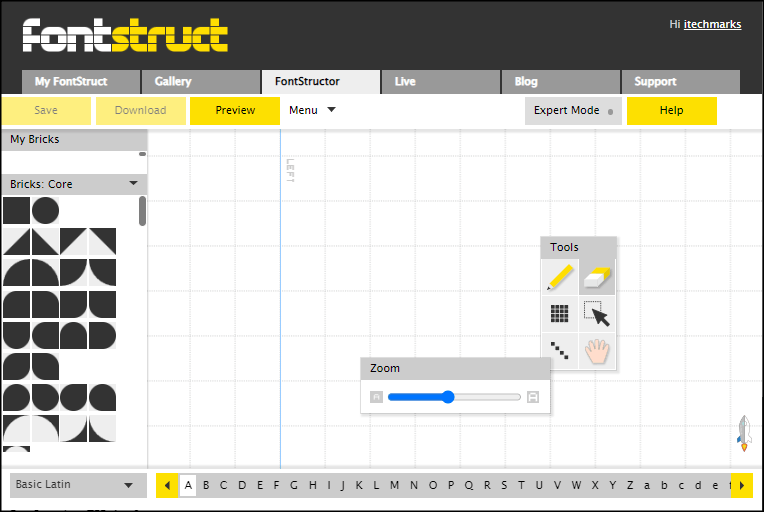The width and height of the screenshot is (764, 512).
Task: Select the Hand pan tool
Action: click(597, 351)
